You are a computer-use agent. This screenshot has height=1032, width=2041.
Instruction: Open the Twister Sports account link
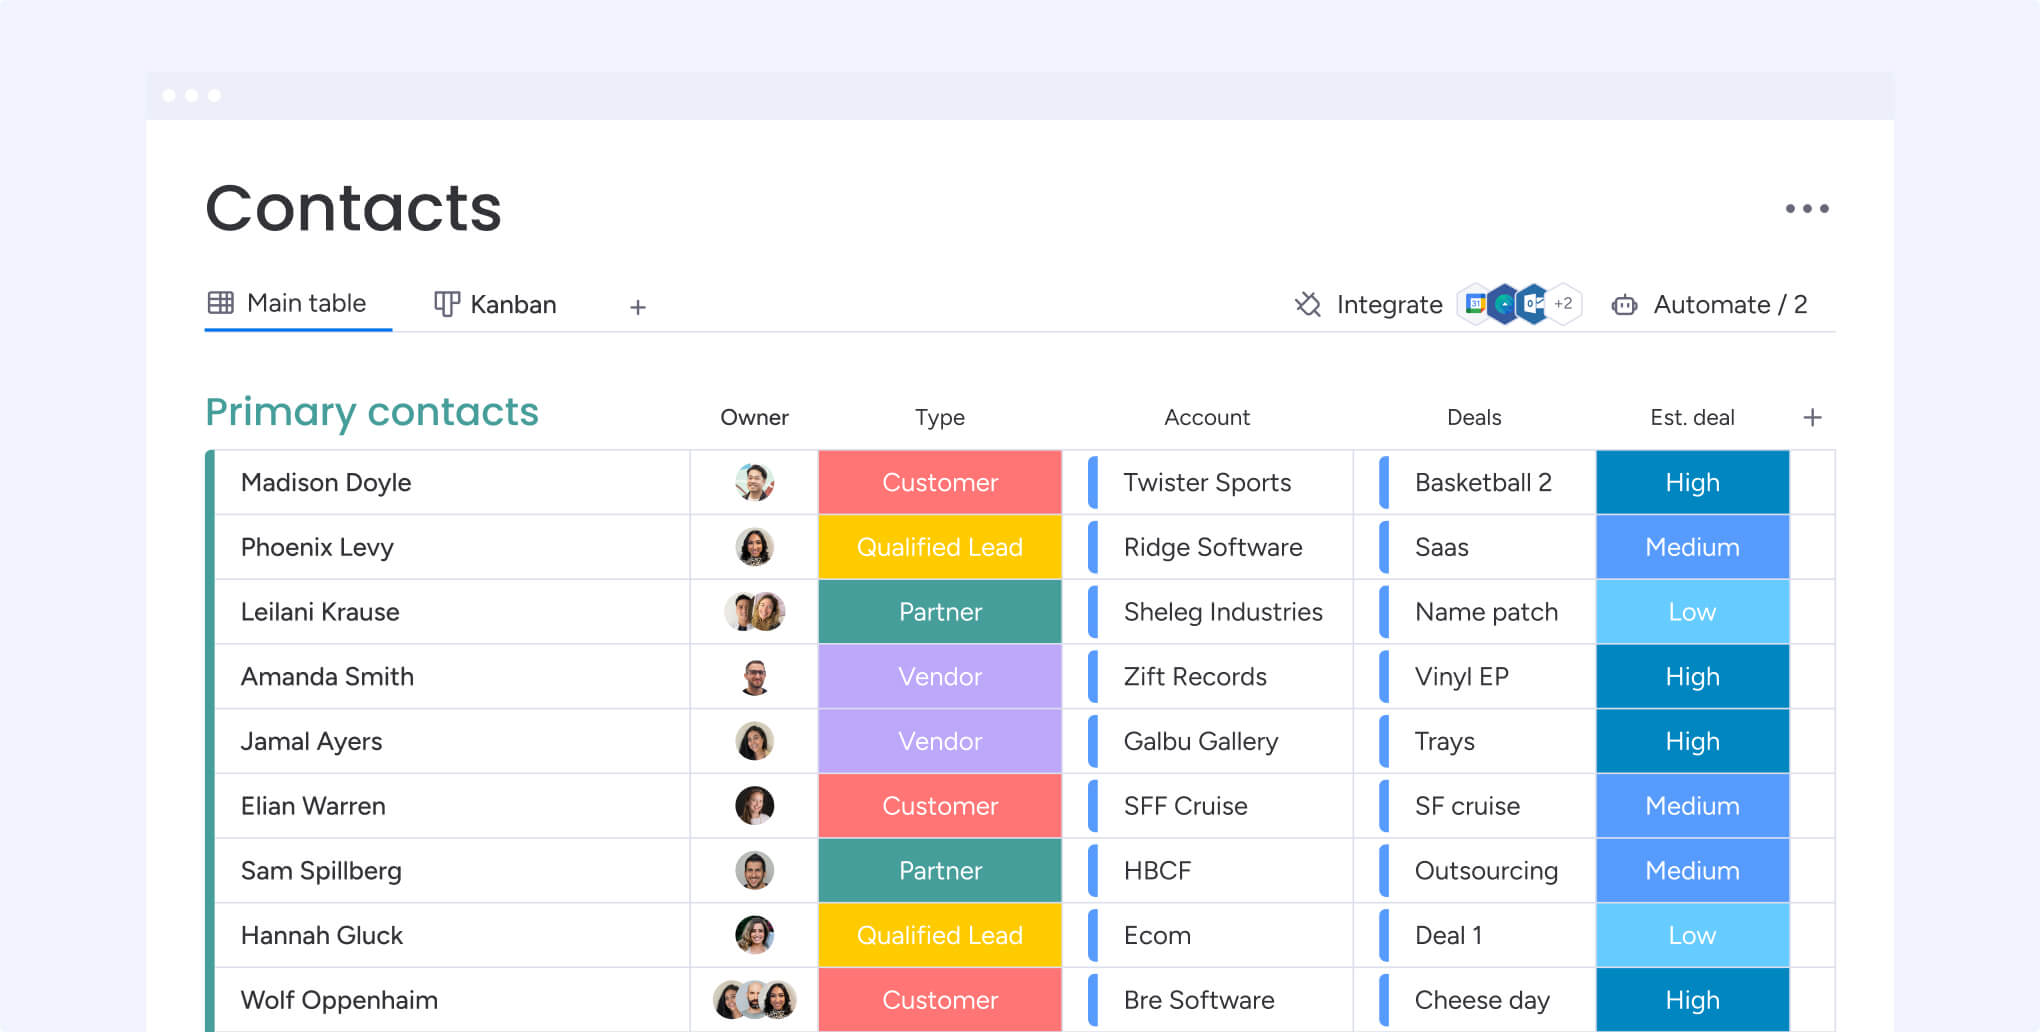tap(1206, 482)
